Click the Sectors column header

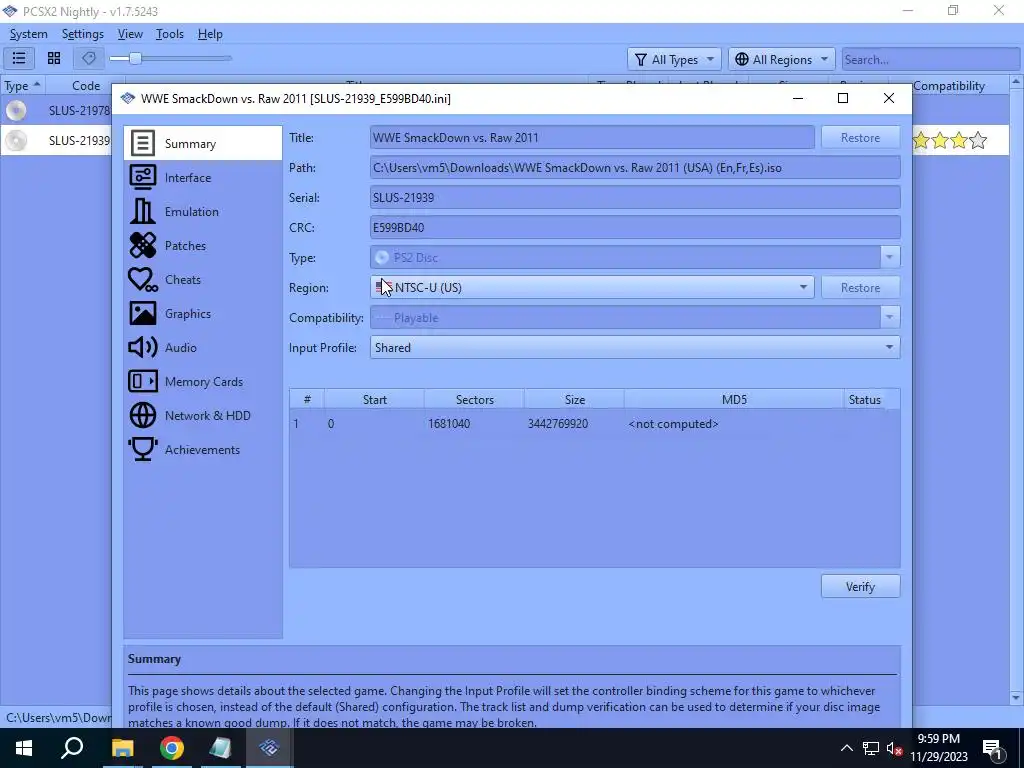(474, 400)
